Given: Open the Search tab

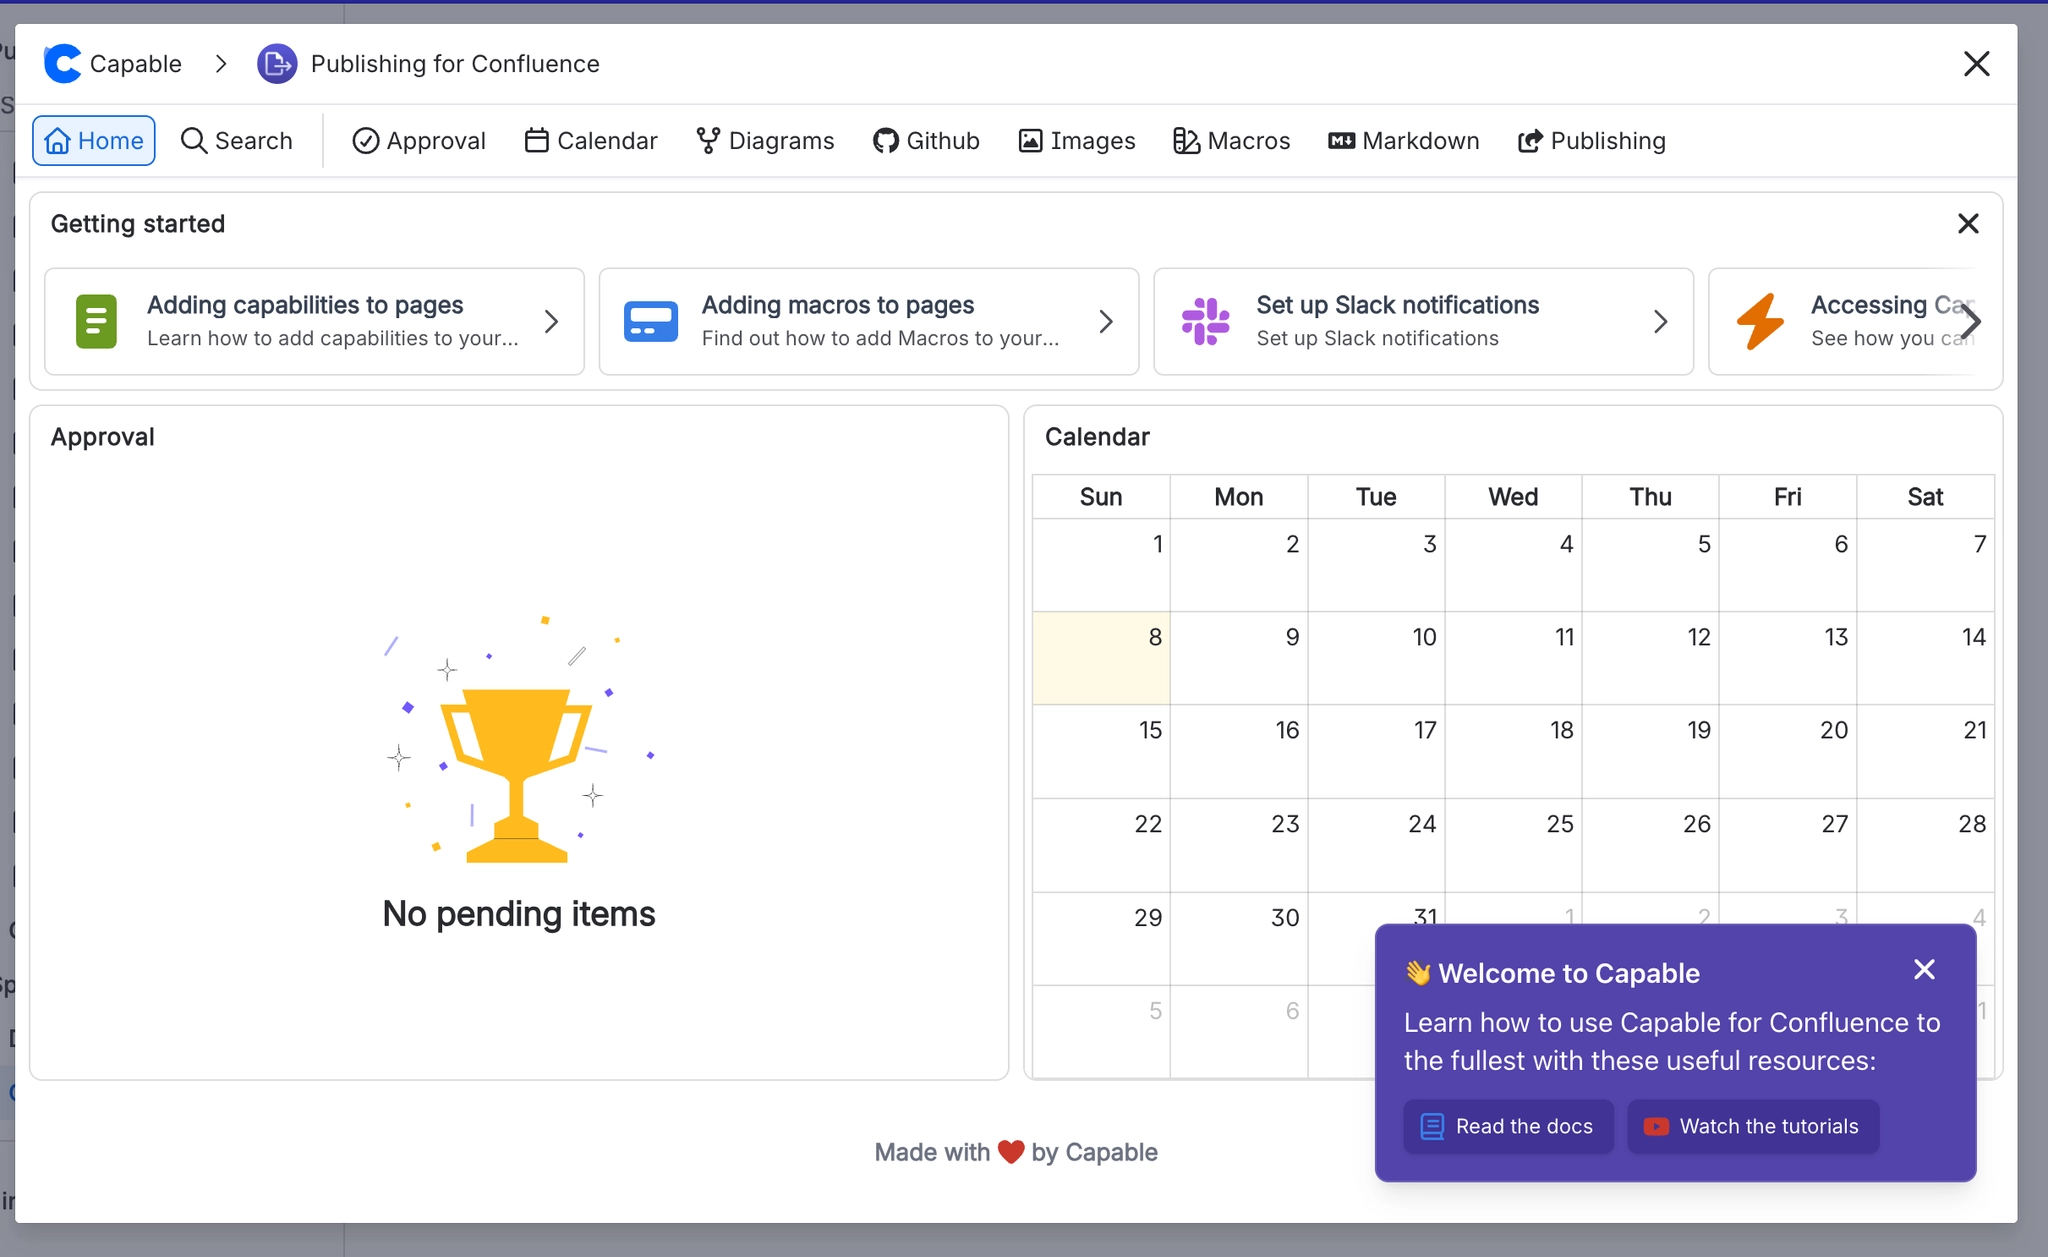Looking at the screenshot, I should click(237, 141).
